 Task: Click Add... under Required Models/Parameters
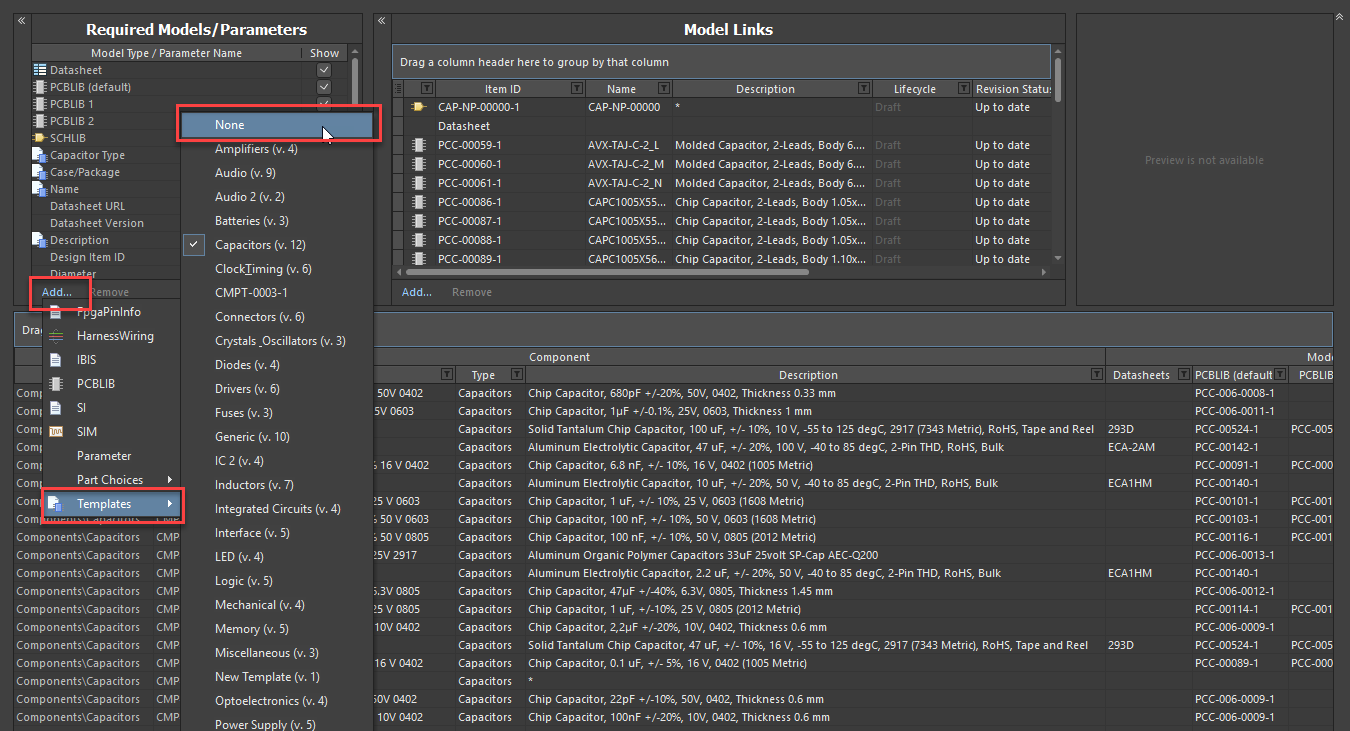coord(57,292)
